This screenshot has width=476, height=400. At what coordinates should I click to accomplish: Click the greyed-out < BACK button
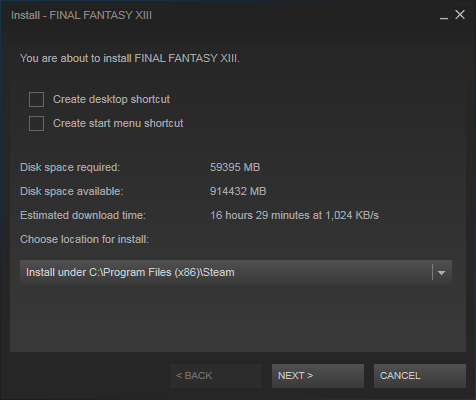coord(216,376)
